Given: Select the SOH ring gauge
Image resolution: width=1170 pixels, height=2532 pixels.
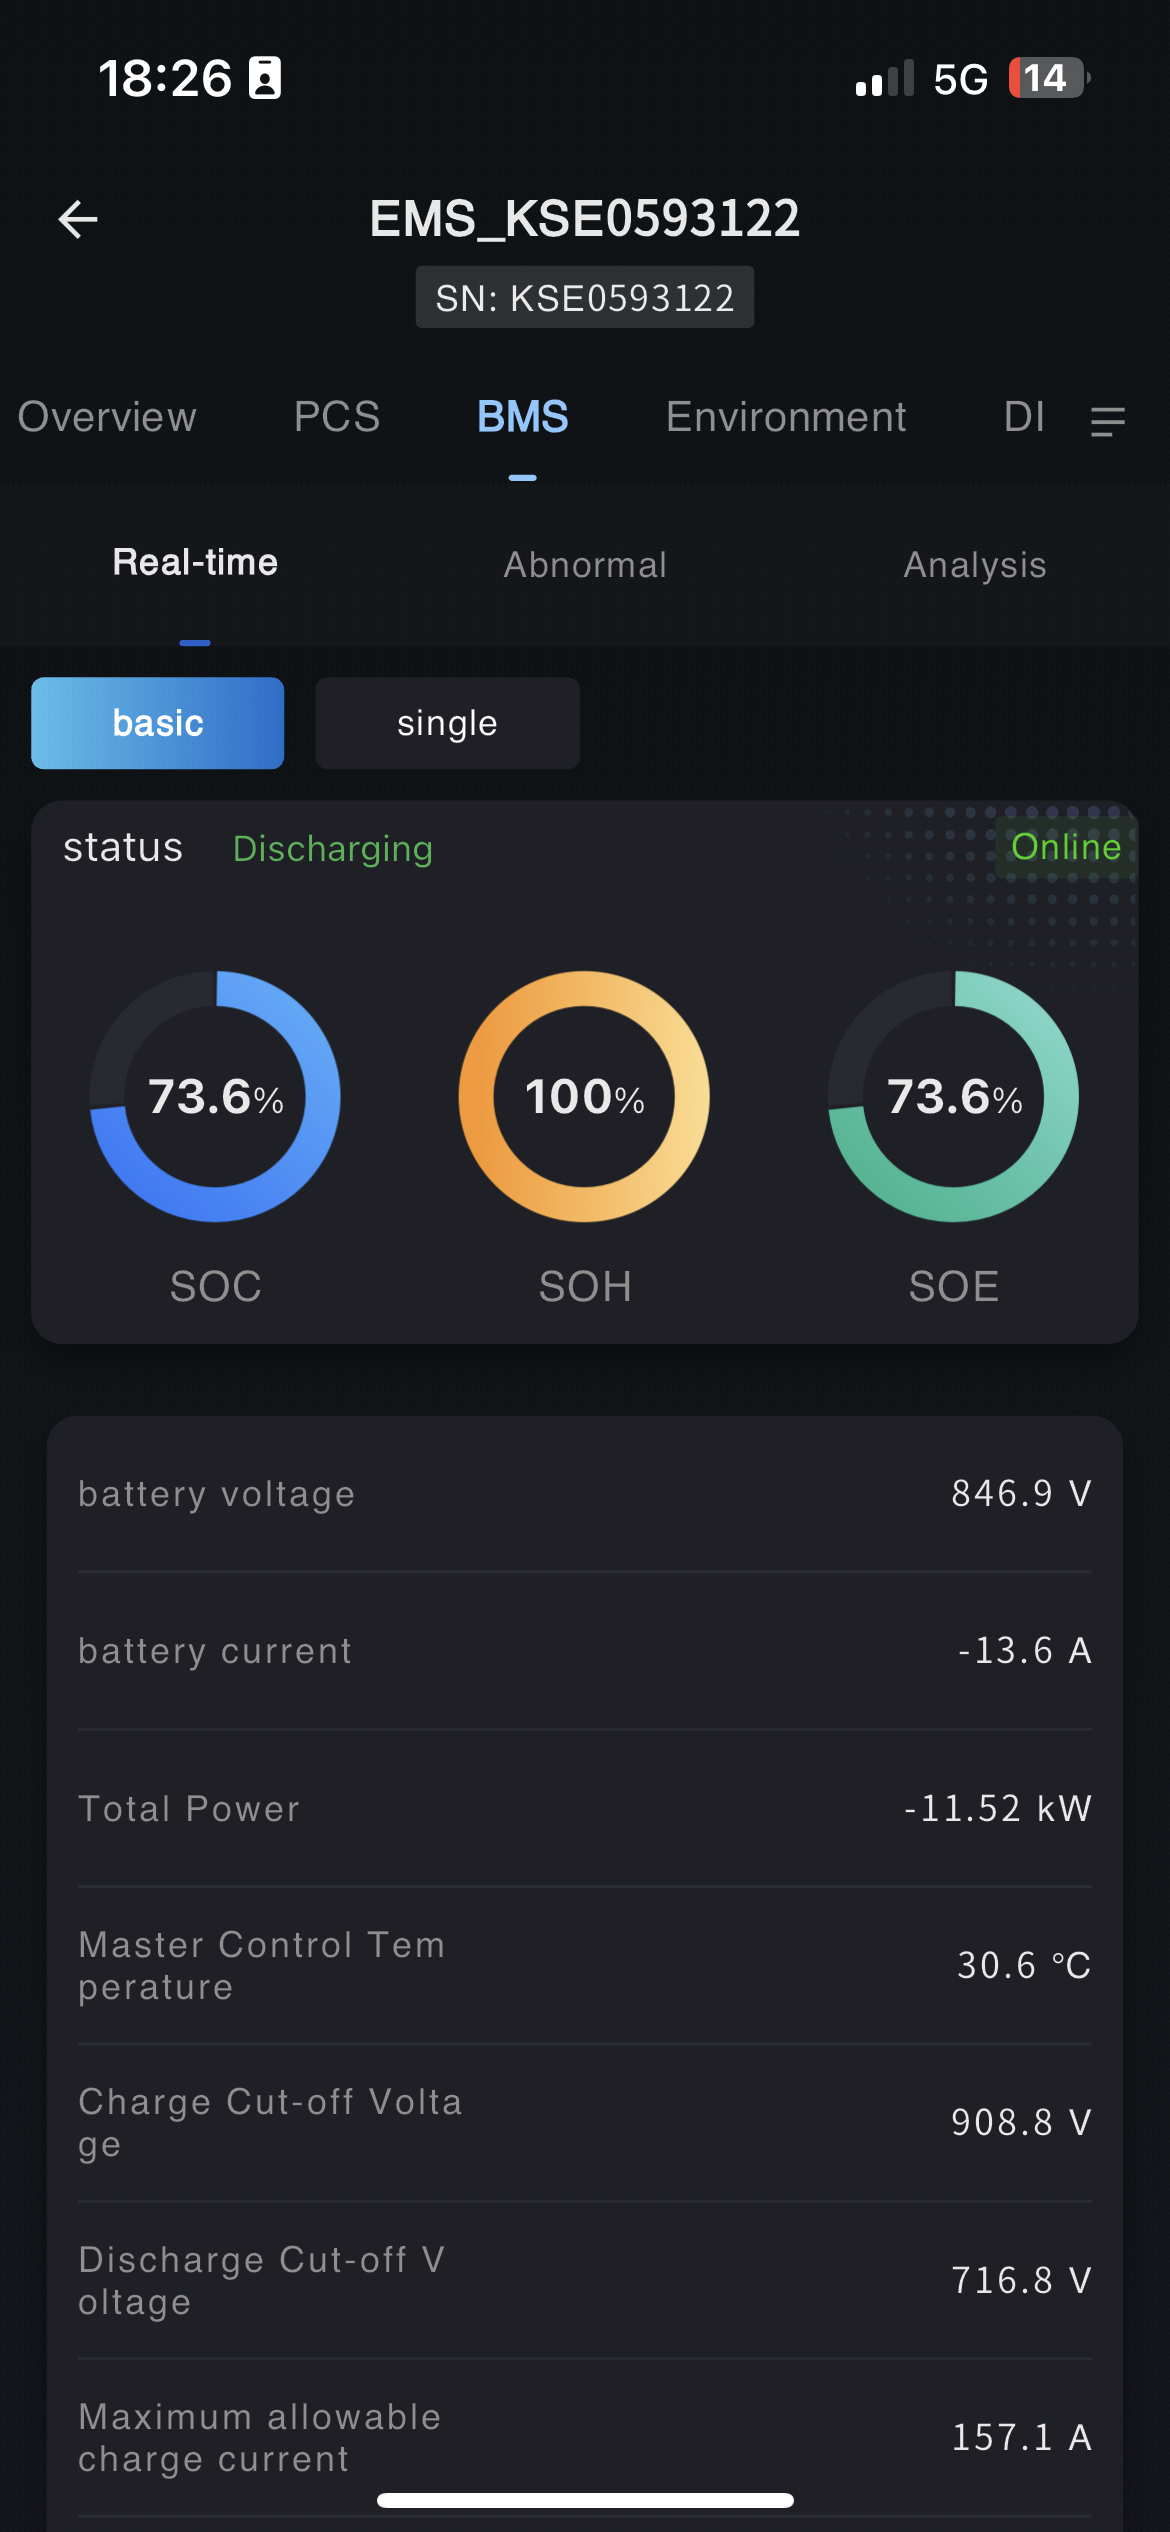Looking at the screenshot, I should click(584, 1096).
